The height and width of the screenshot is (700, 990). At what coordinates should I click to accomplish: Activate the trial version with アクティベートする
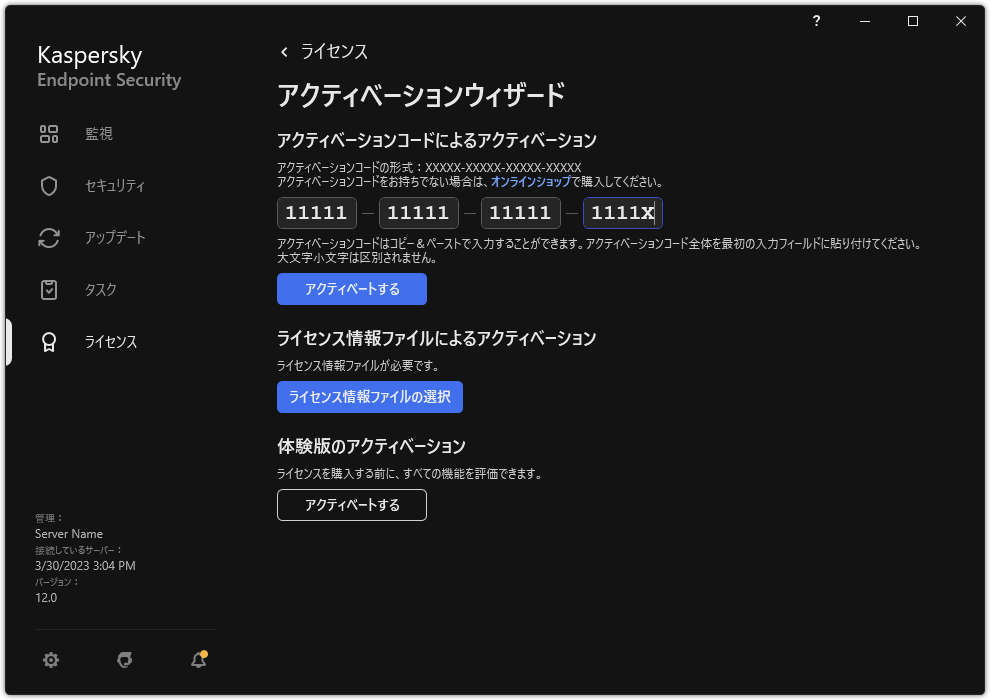click(x=351, y=505)
